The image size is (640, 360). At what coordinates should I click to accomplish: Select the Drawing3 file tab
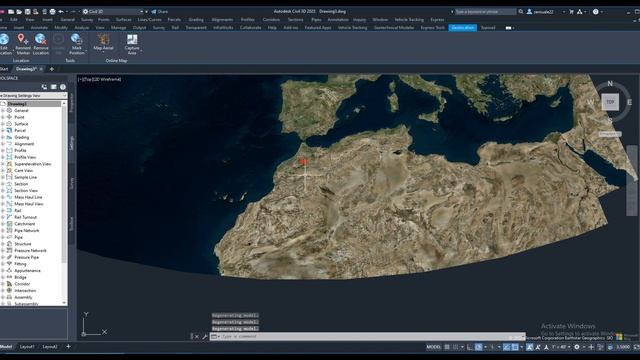(x=26, y=69)
